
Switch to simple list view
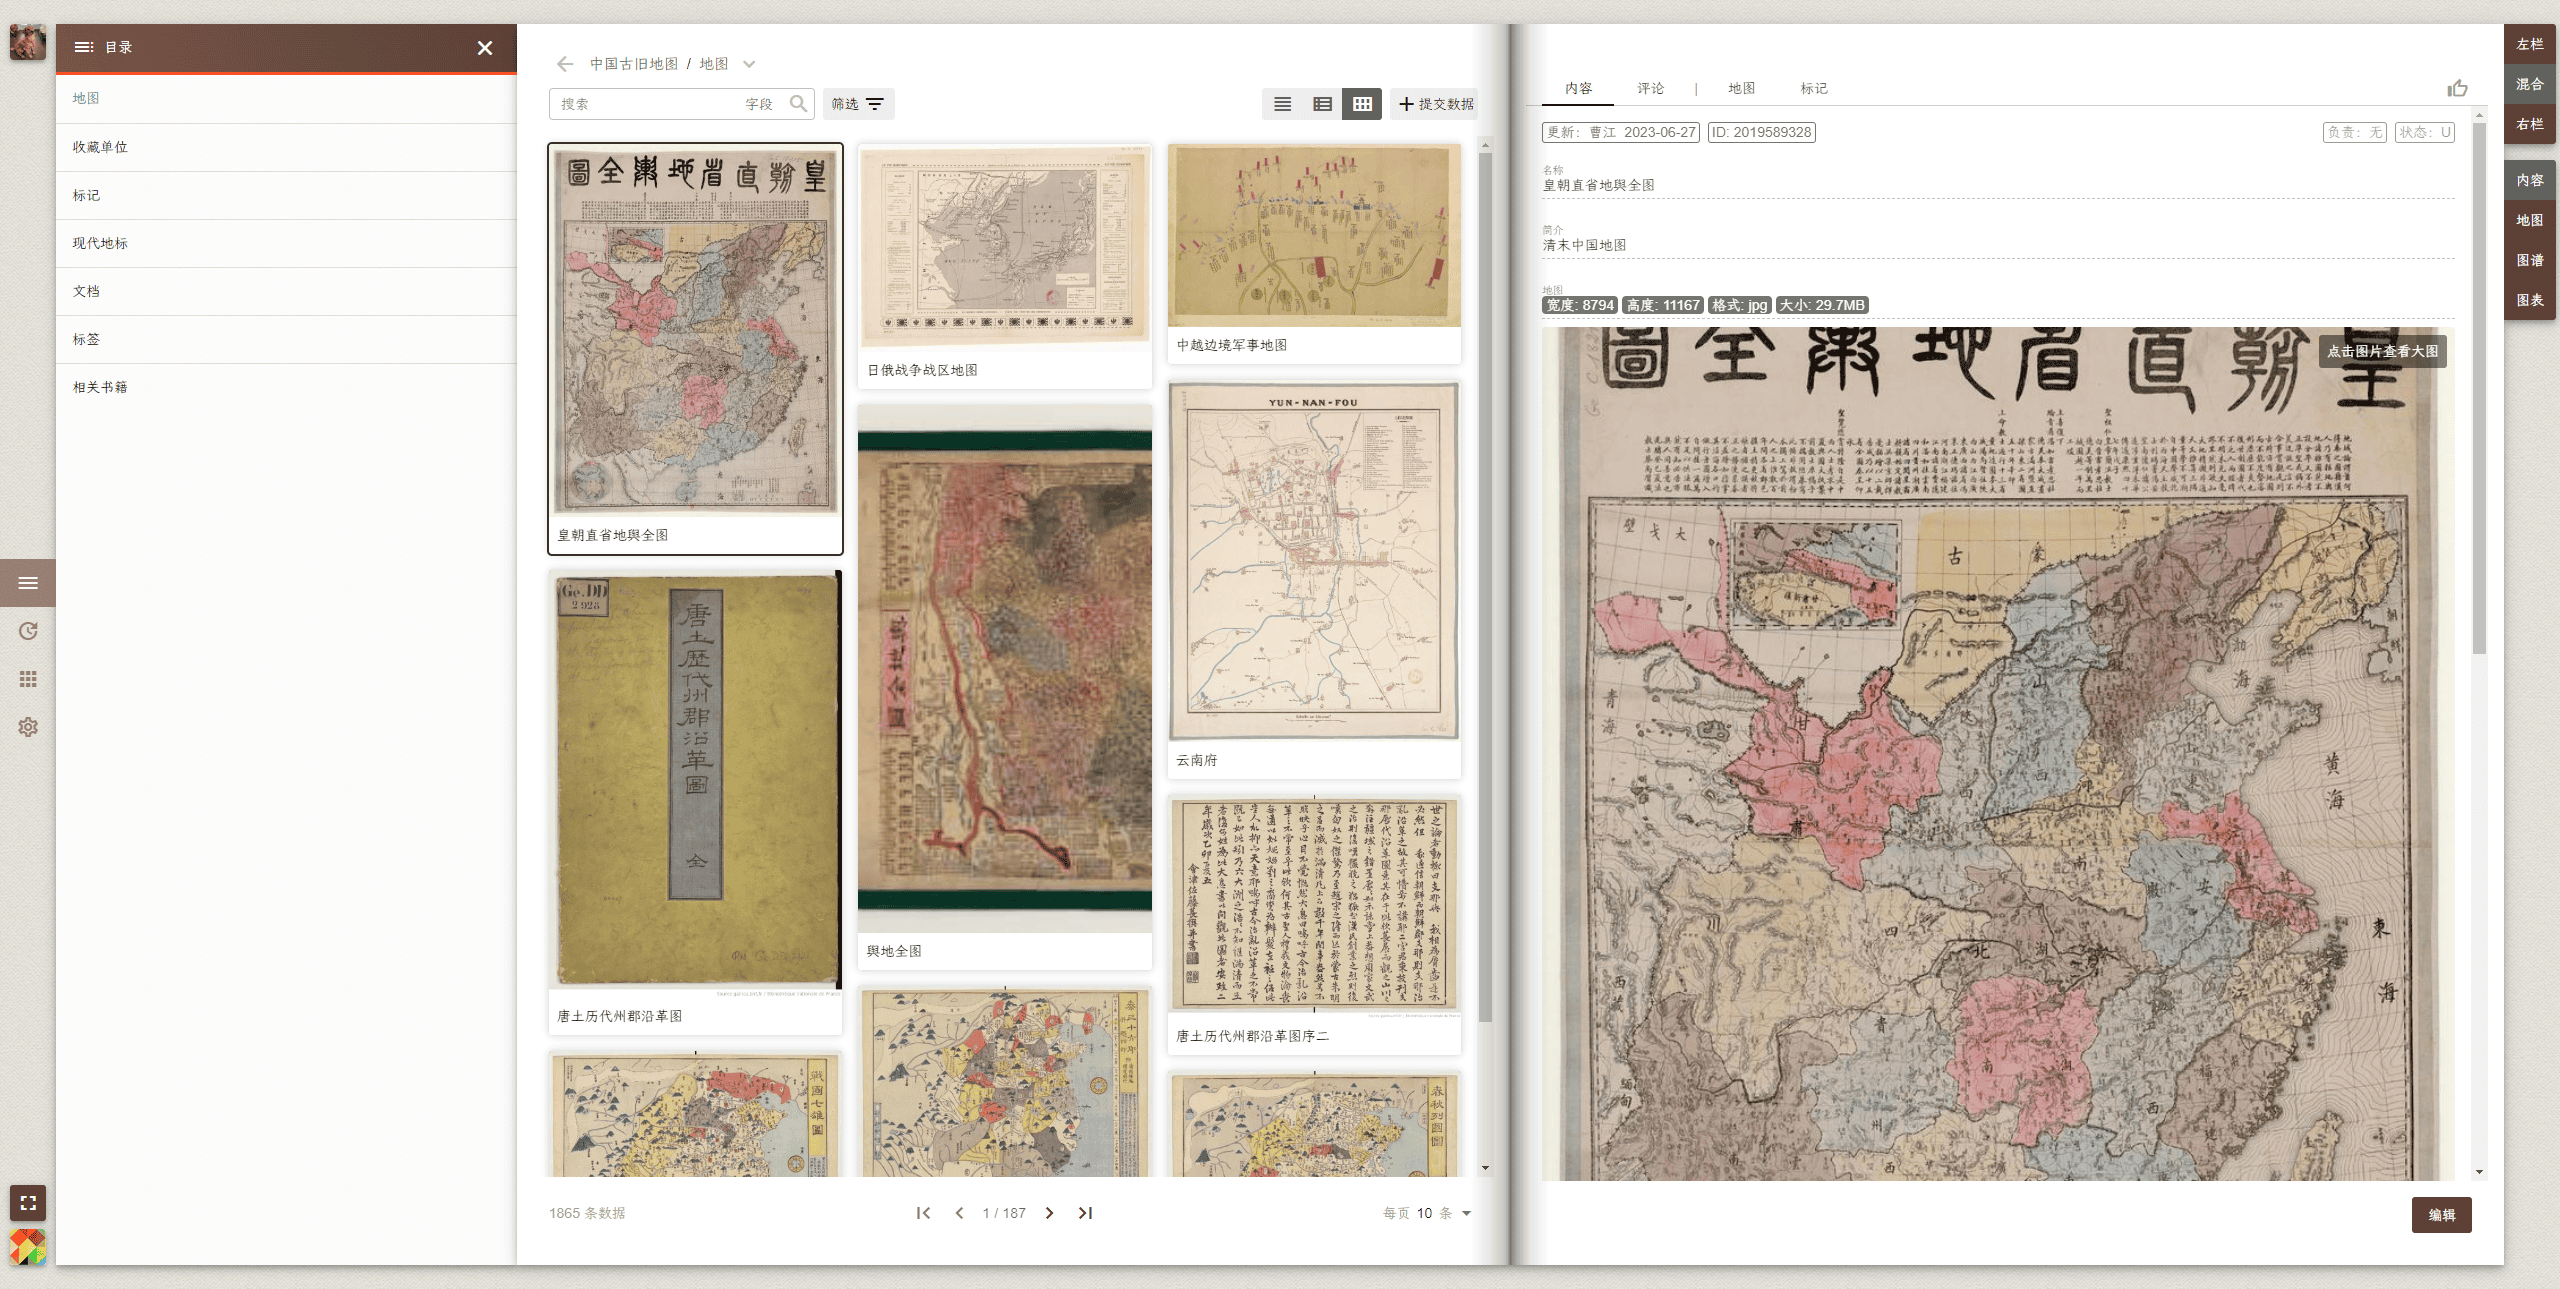coord(1282,104)
